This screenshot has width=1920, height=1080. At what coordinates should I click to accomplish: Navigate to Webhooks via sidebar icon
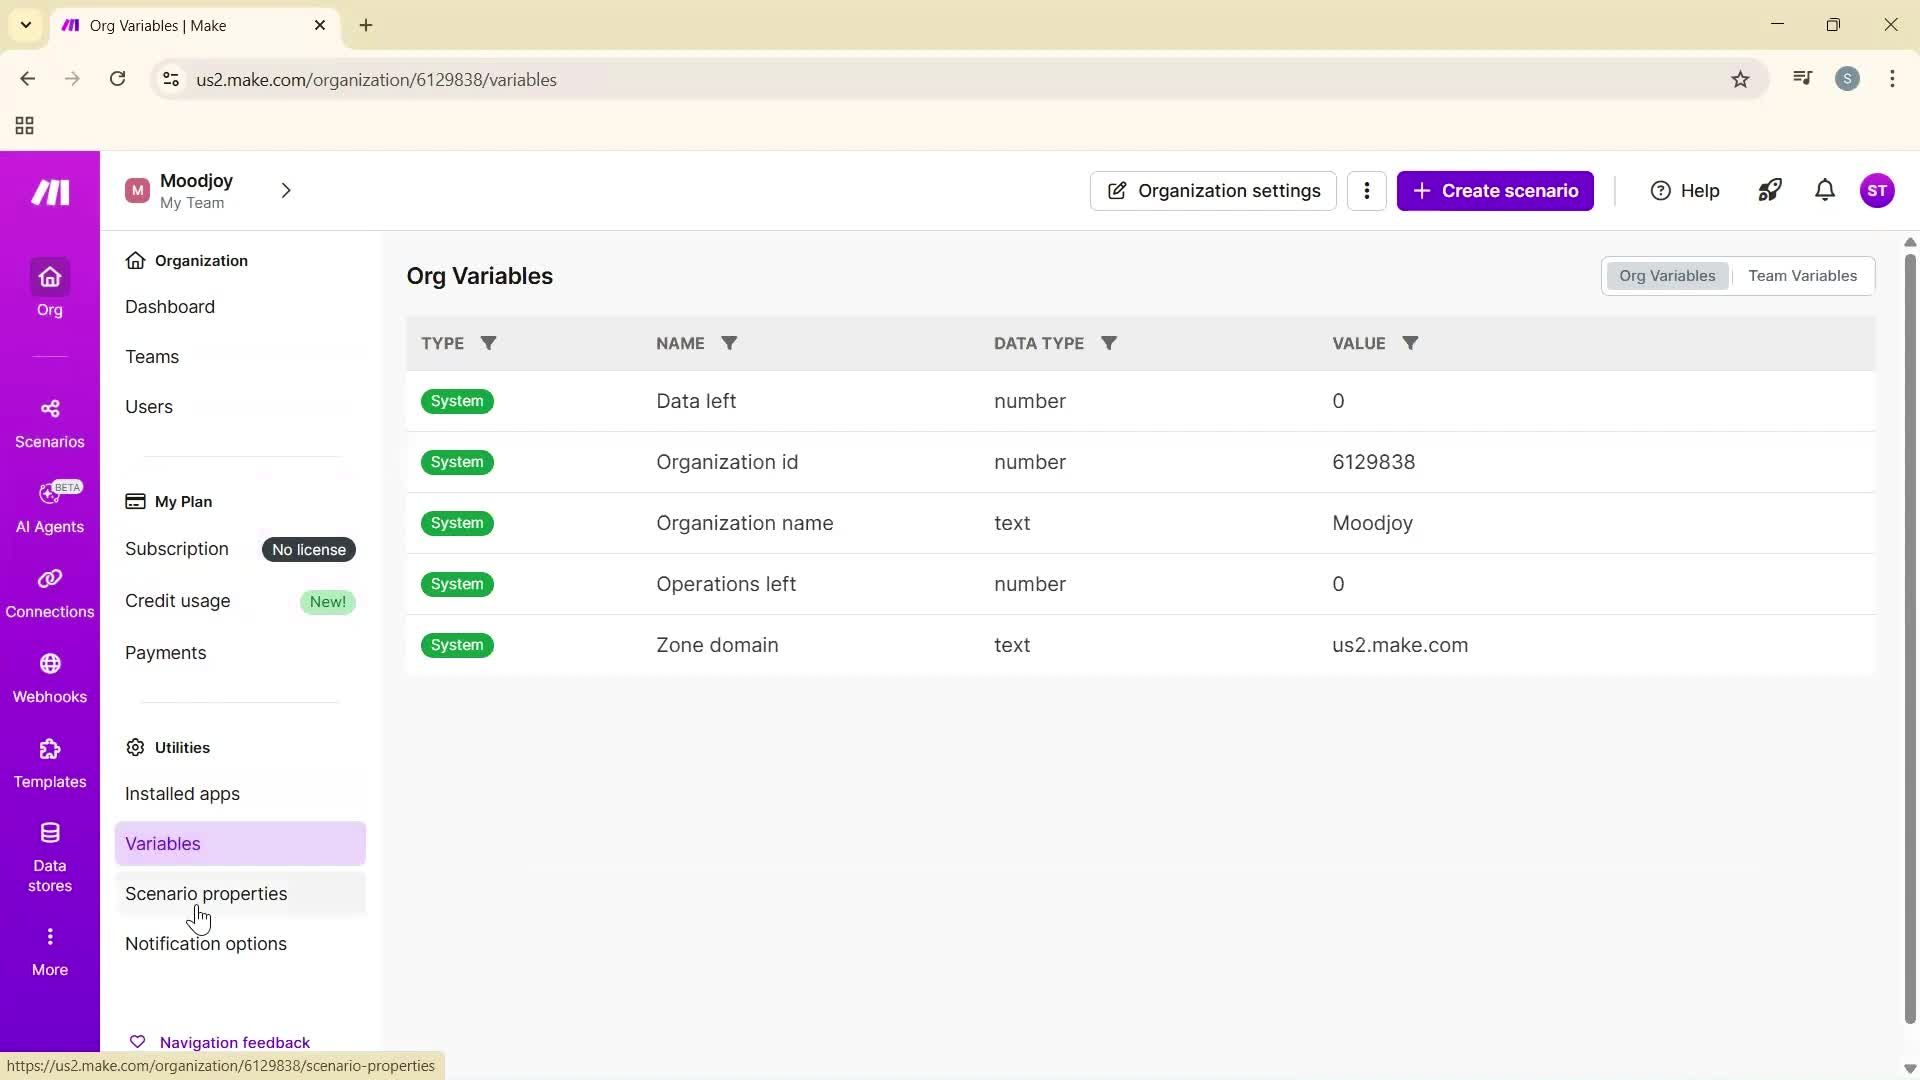(49, 677)
